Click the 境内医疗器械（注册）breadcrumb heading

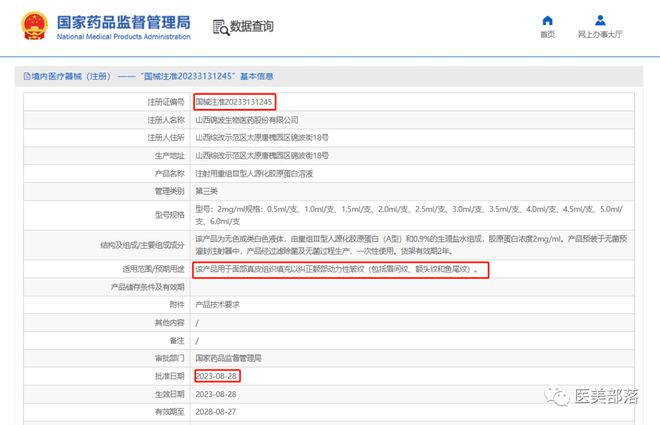point(71,76)
